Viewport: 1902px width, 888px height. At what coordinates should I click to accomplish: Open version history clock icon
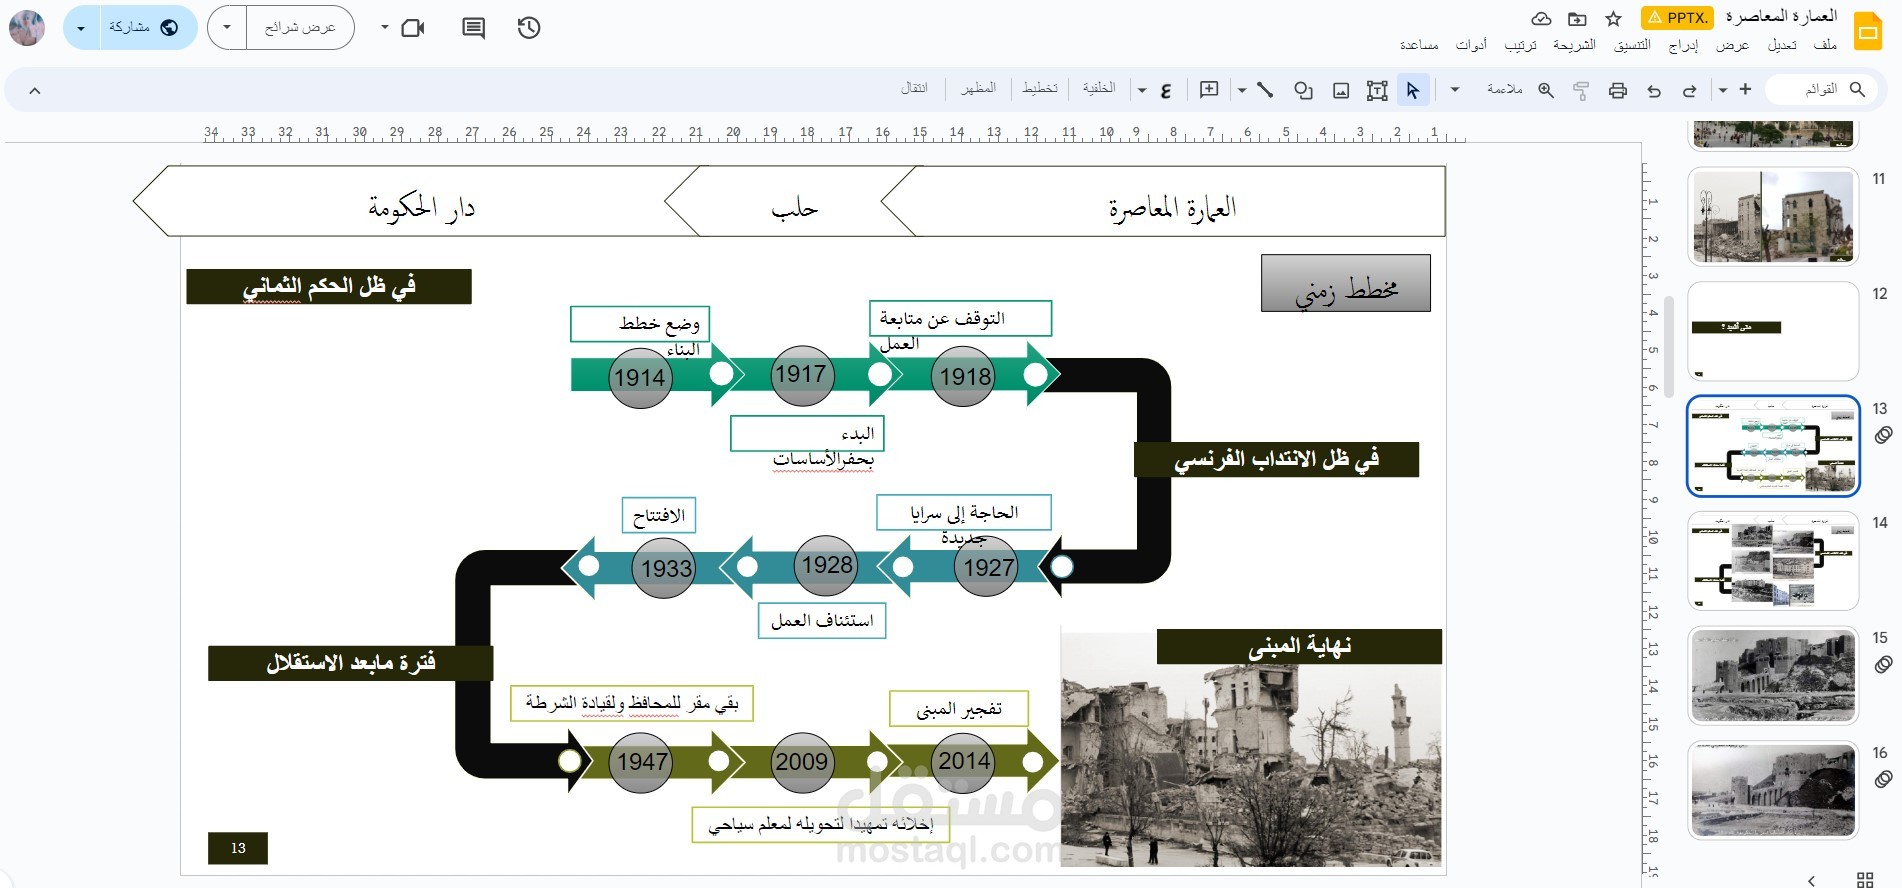point(529,28)
